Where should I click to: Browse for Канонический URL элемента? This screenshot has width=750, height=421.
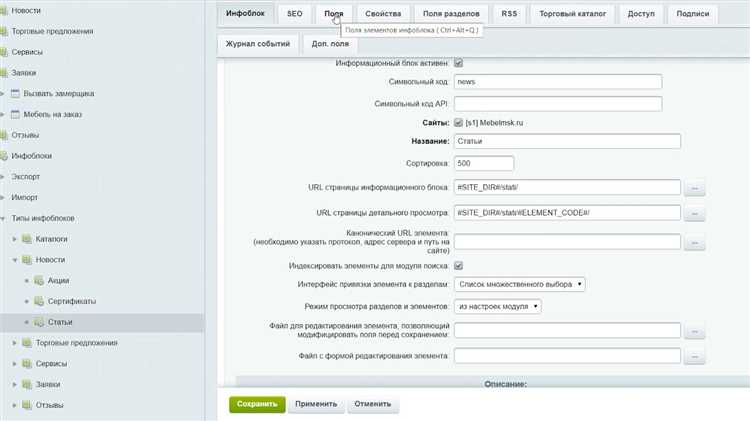[695, 243]
